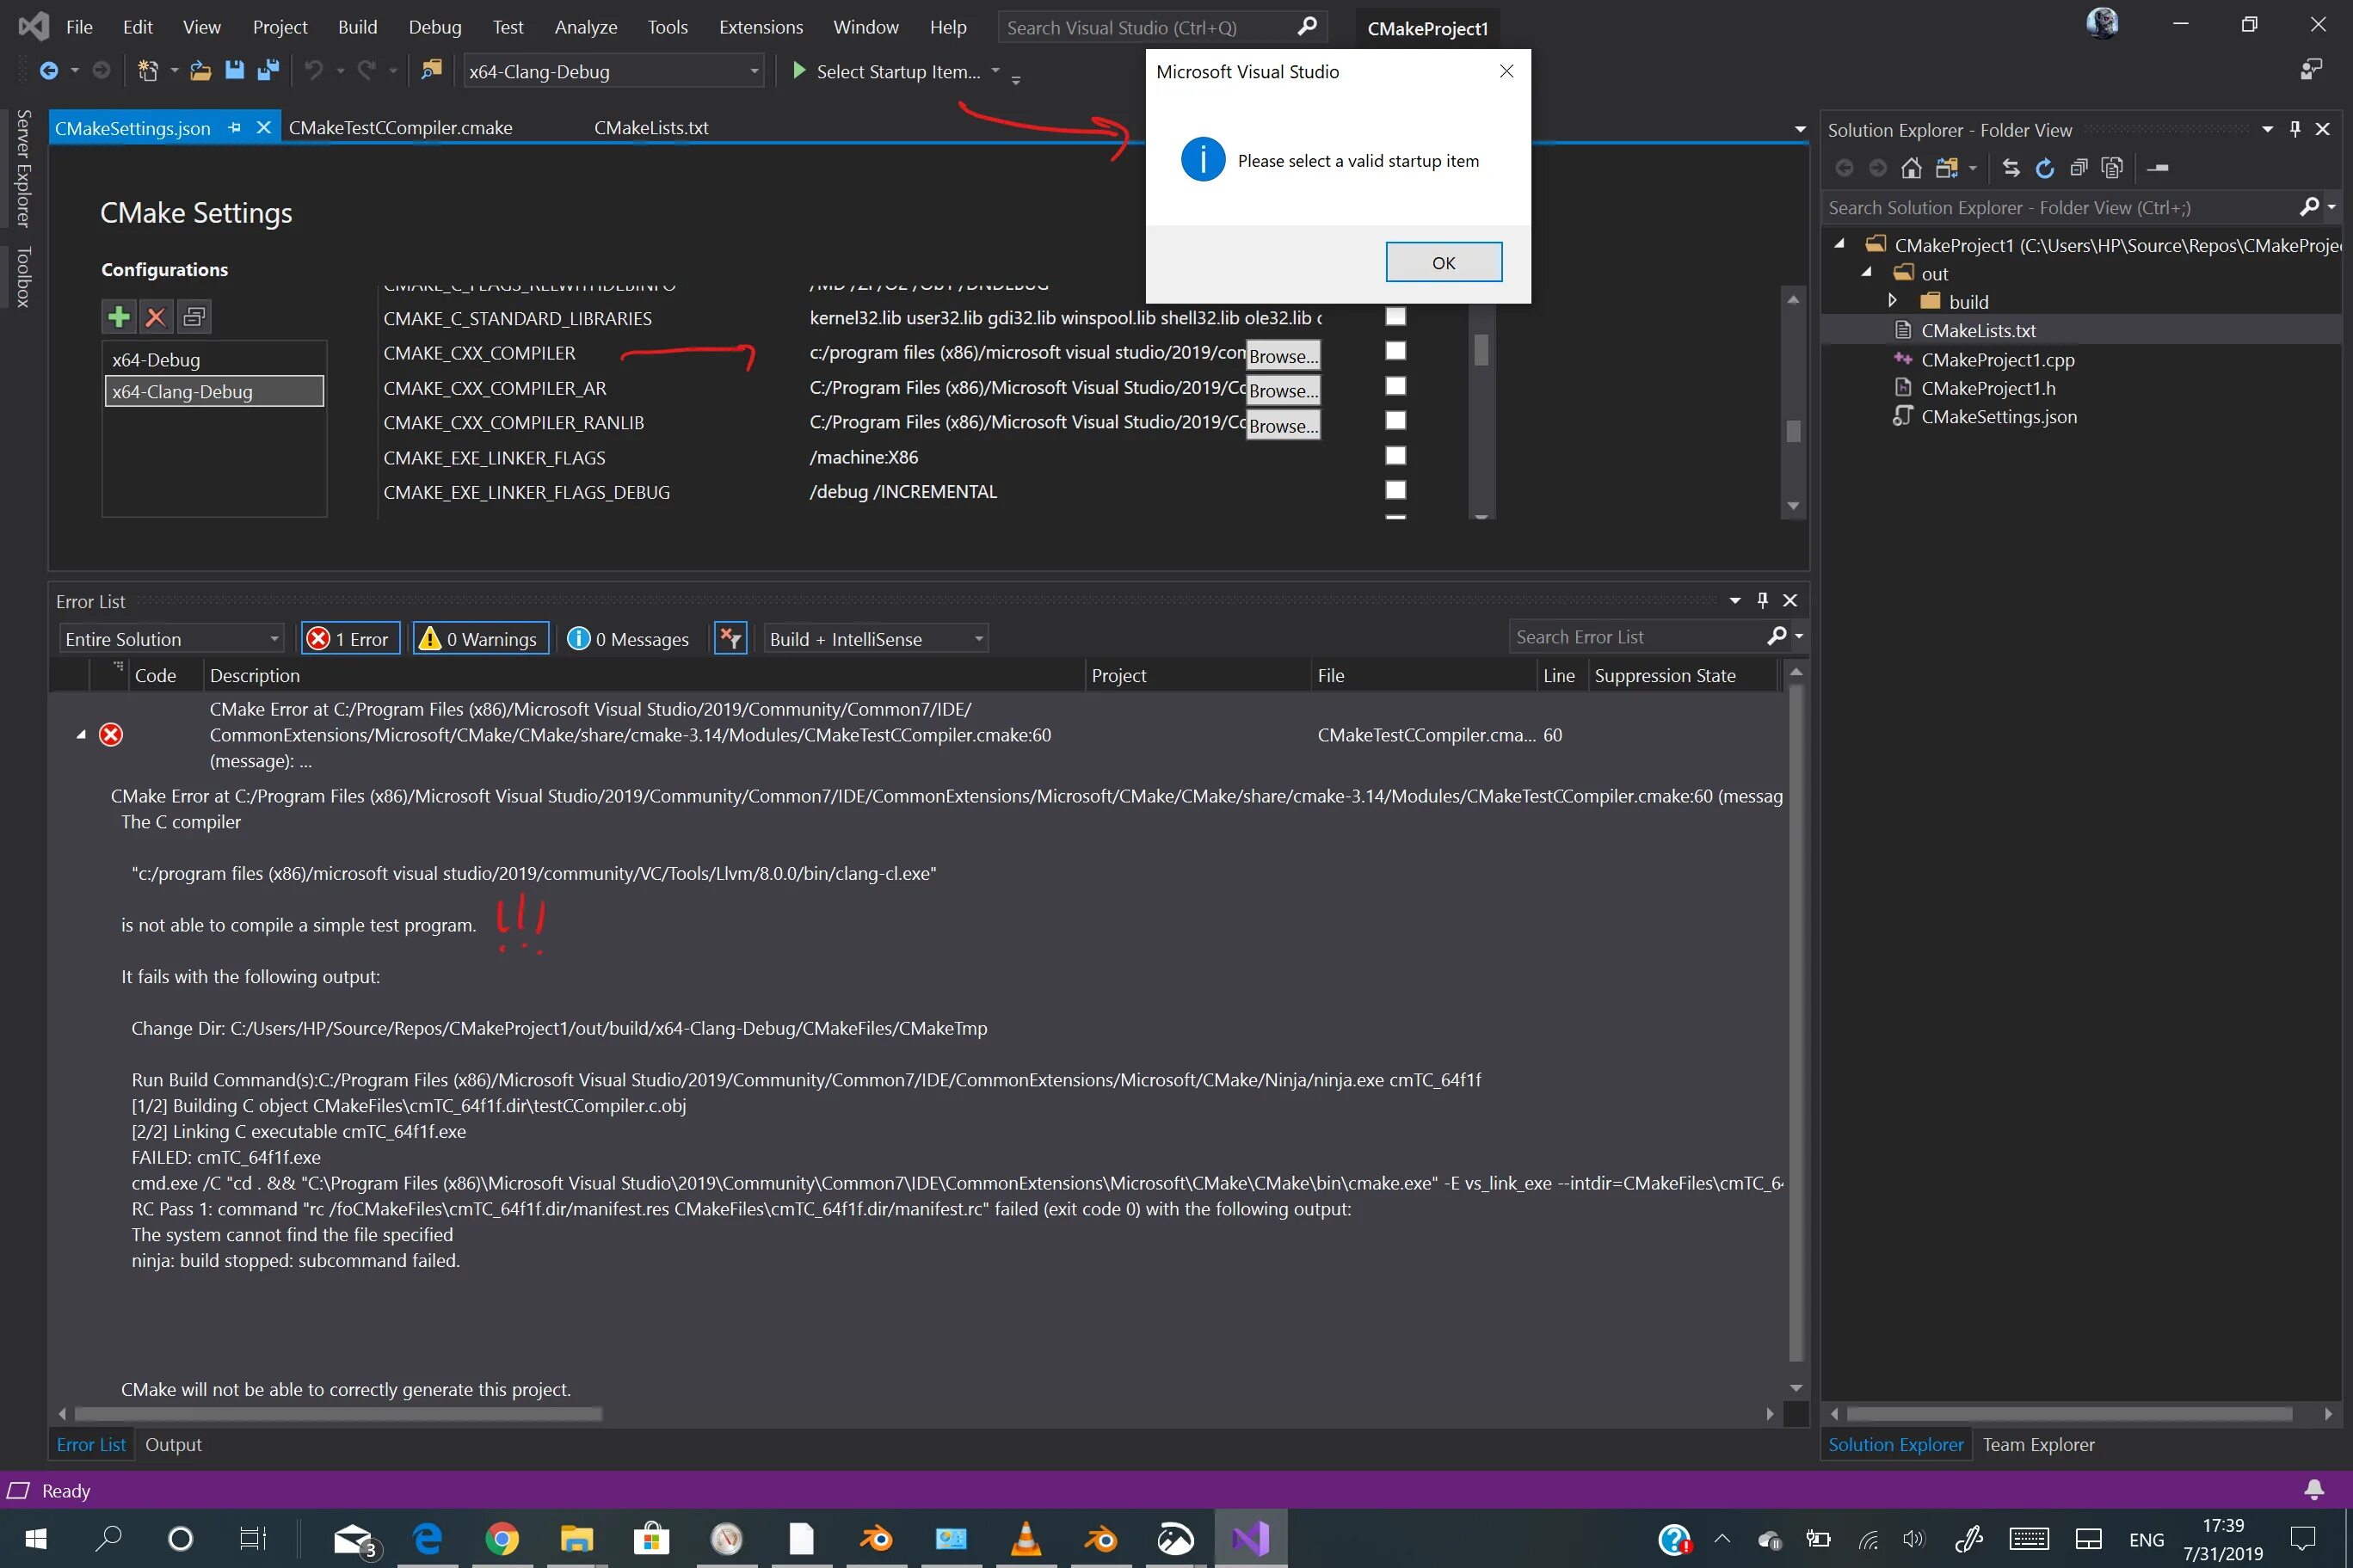Click the red remove configuration X icon
The height and width of the screenshot is (1568, 2353).
click(x=155, y=317)
